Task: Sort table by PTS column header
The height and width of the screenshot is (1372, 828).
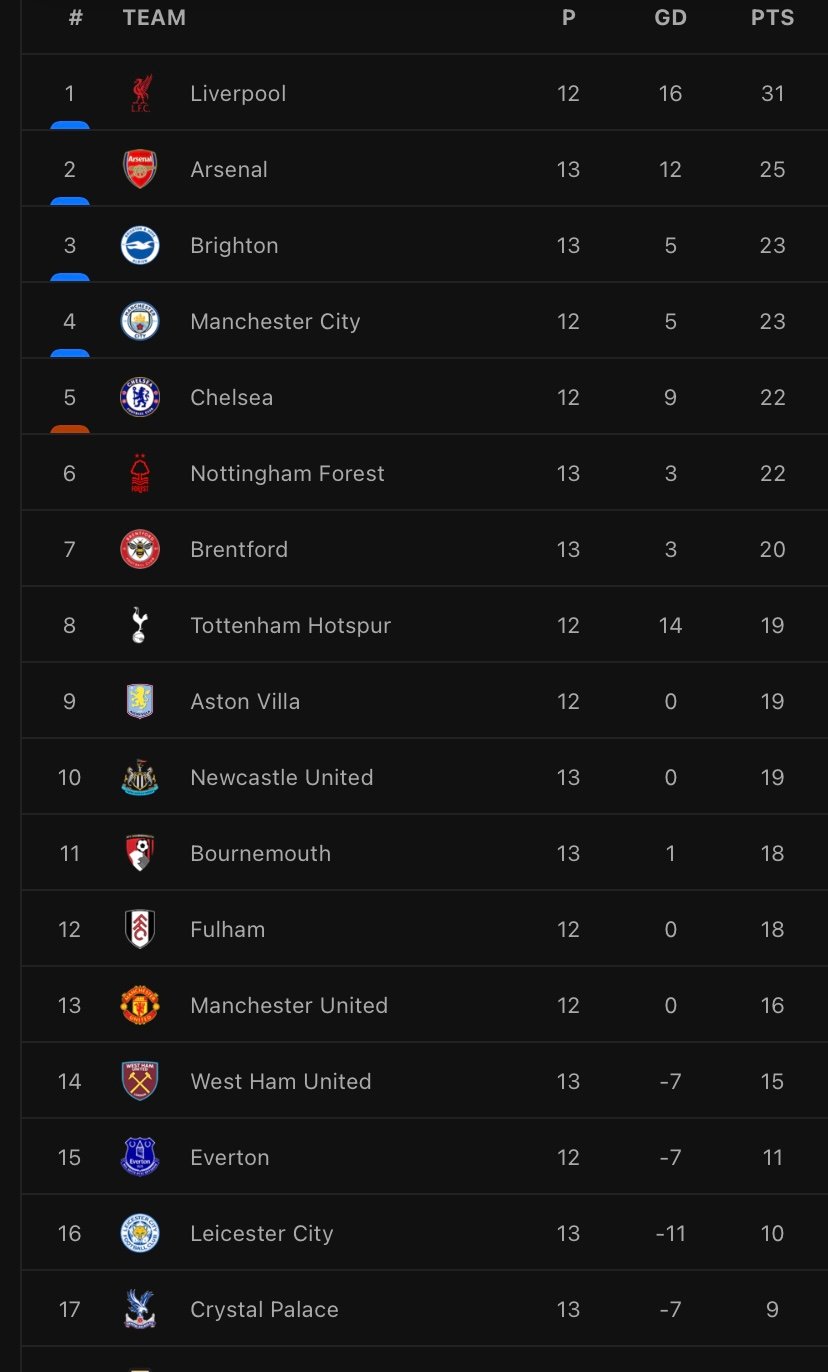Action: coord(773,18)
